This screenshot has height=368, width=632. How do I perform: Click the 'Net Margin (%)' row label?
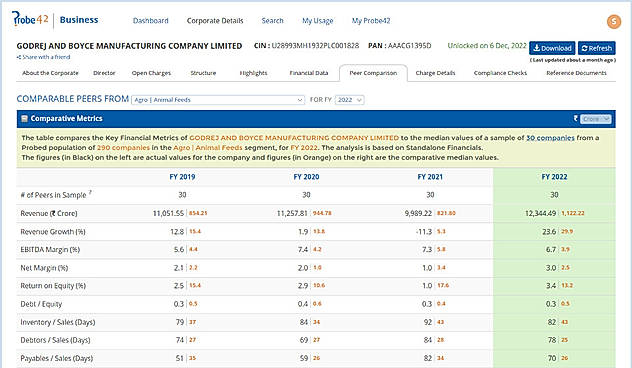coord(44,268)
